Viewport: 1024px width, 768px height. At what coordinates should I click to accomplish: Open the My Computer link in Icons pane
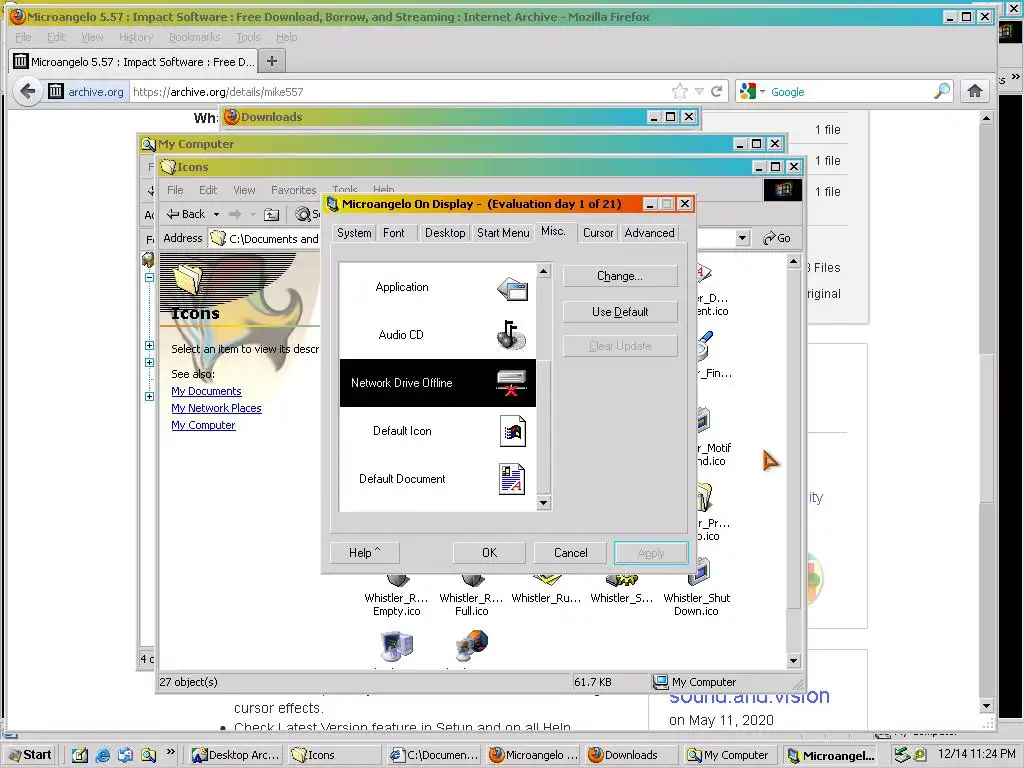203,425
